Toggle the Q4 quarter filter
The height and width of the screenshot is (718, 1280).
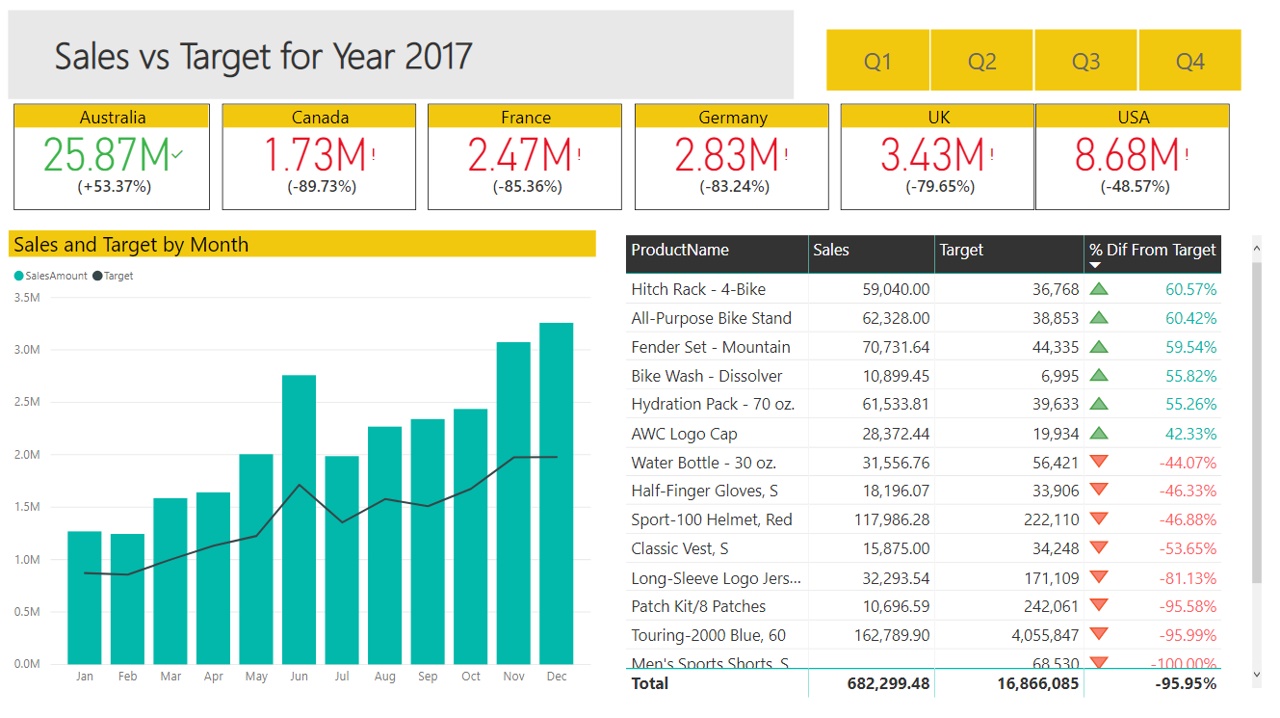pos(1190,61)
